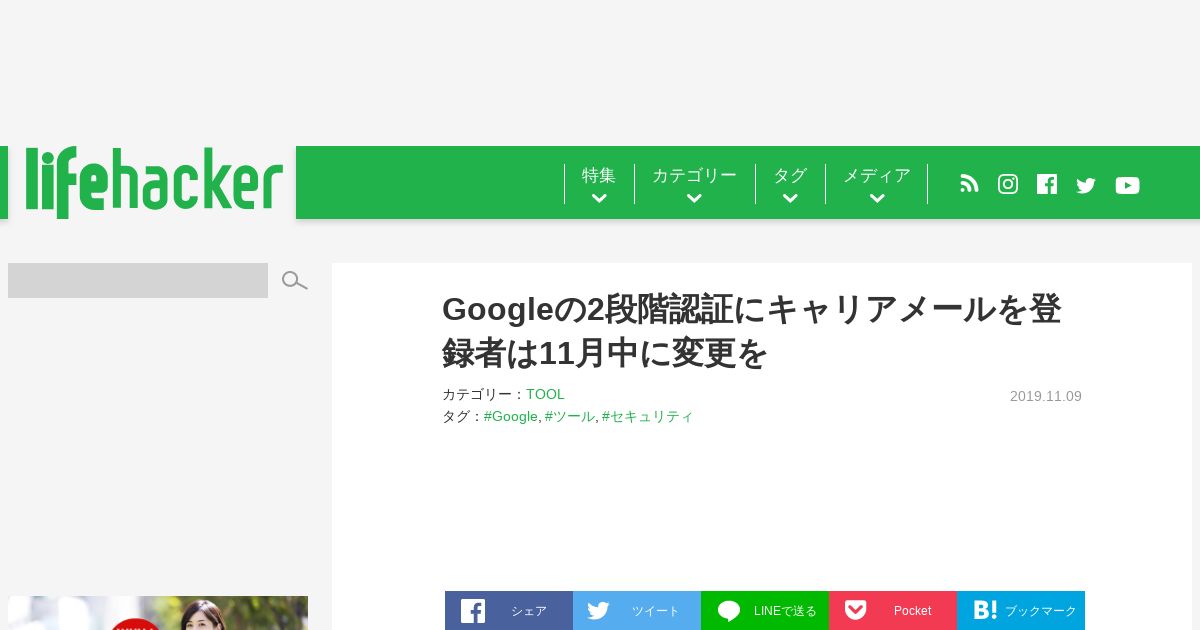Open the Twitter icon in header

1086,185
